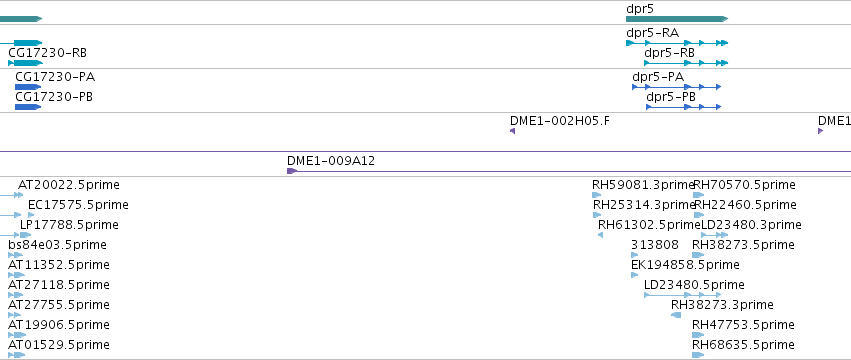Click the CG17230-PB blue feature bar

click(x=28, y=107)
